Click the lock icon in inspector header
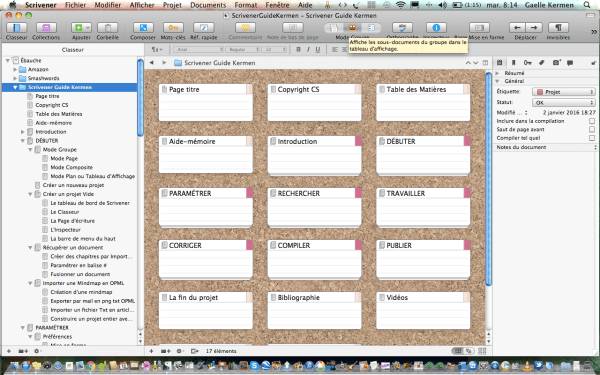The width and height of the screenshot is (600, 375). [593, 63]
